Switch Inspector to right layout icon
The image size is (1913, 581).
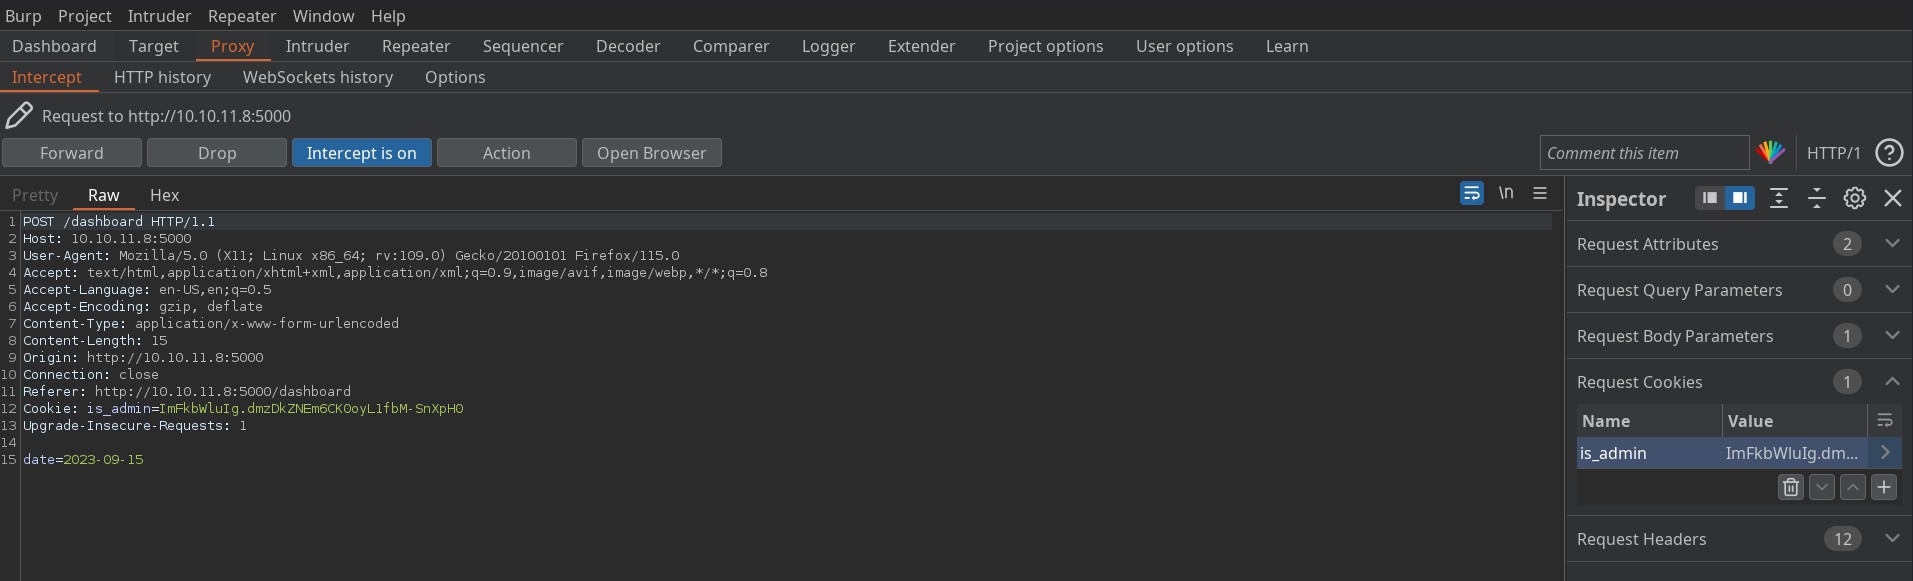point(1740,198)
